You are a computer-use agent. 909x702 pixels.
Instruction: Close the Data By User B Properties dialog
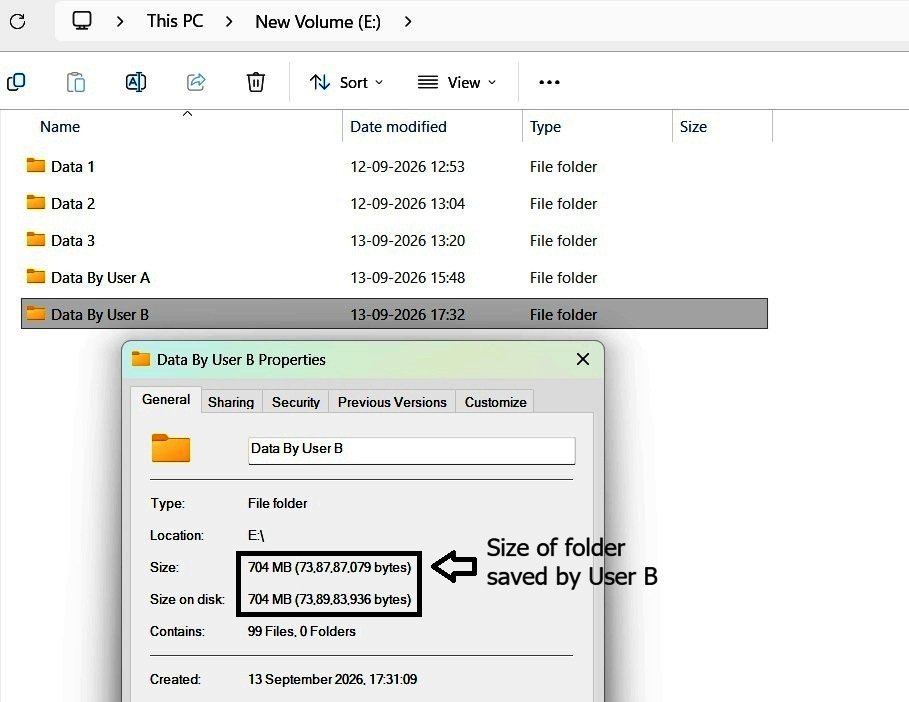coord(583,359)
